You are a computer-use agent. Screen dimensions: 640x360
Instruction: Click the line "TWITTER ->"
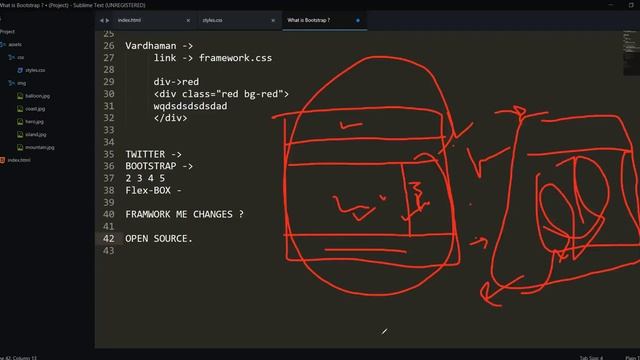[153, 154]
